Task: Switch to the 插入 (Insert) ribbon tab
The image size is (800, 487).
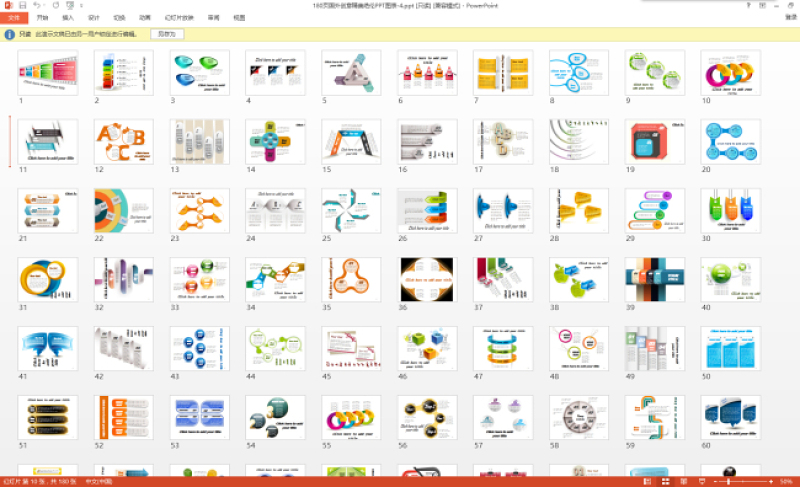Action: click(x=67, y=18)
